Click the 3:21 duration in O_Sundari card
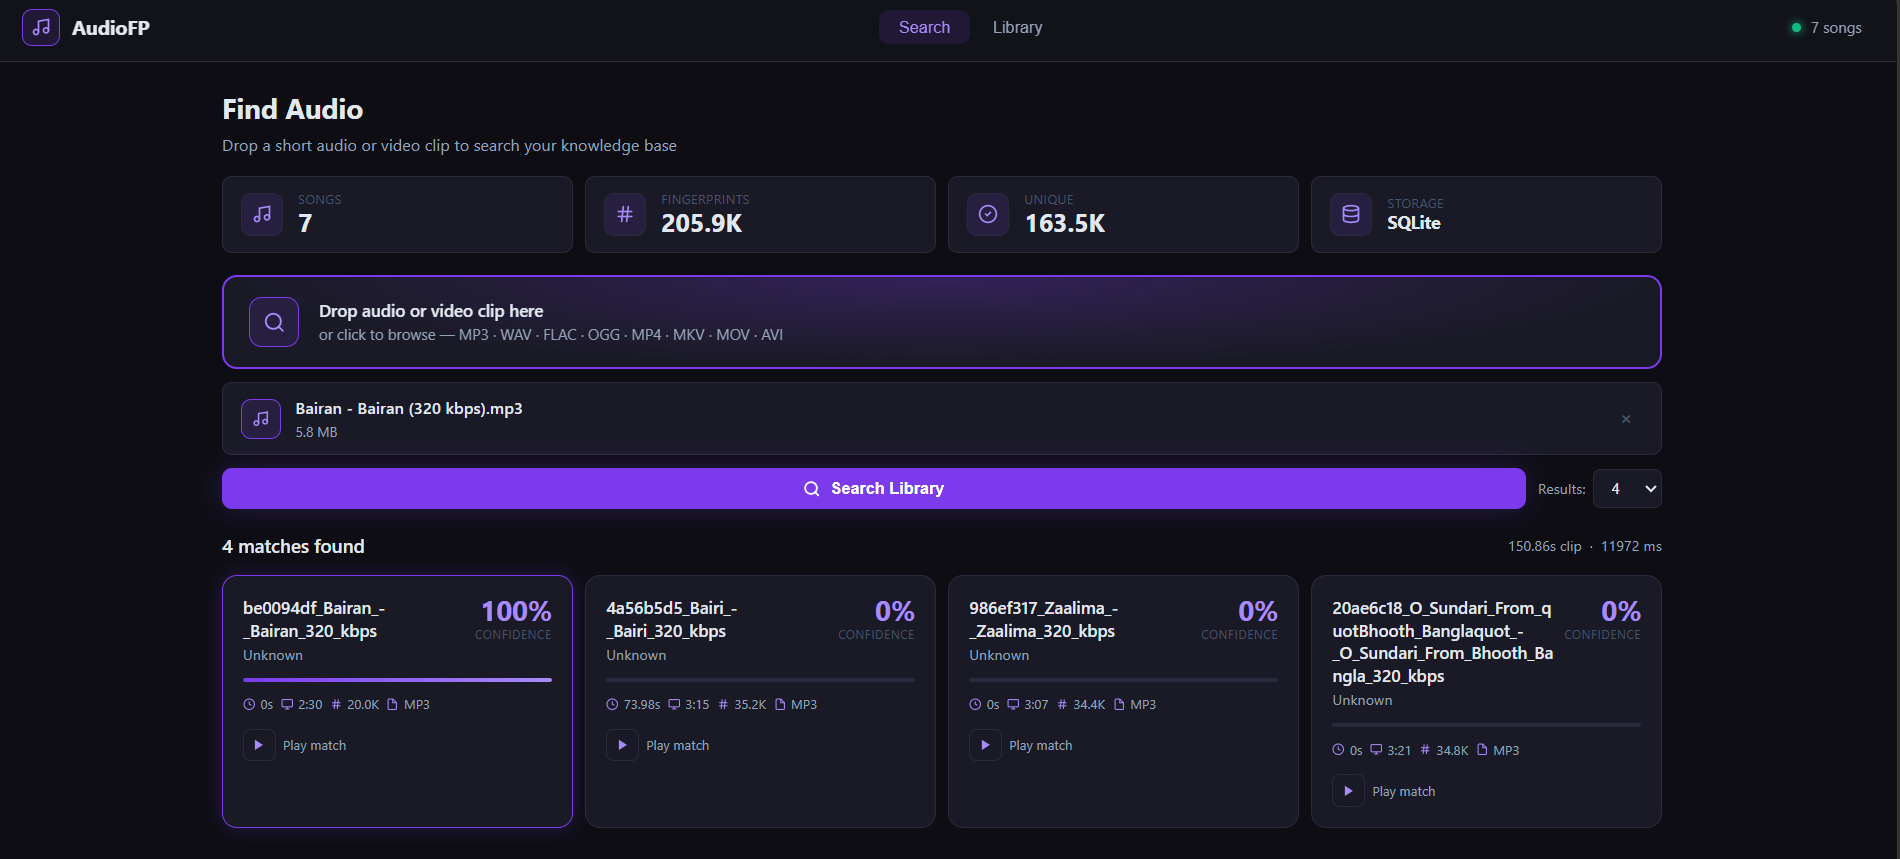 coord(1399,751)
